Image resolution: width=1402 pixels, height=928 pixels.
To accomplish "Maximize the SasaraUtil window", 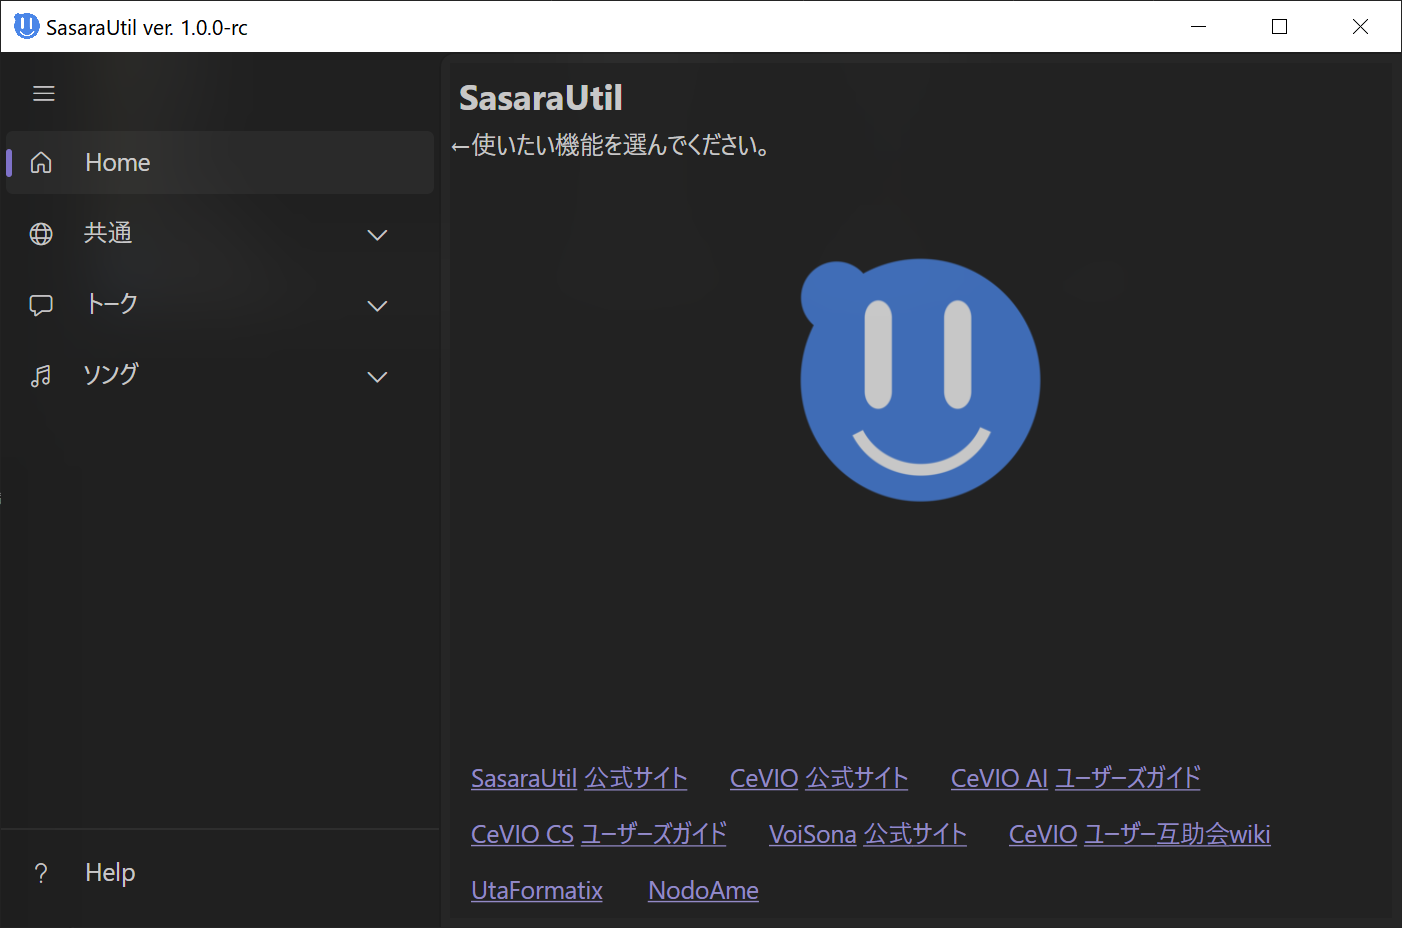I will pos(1279,27).
